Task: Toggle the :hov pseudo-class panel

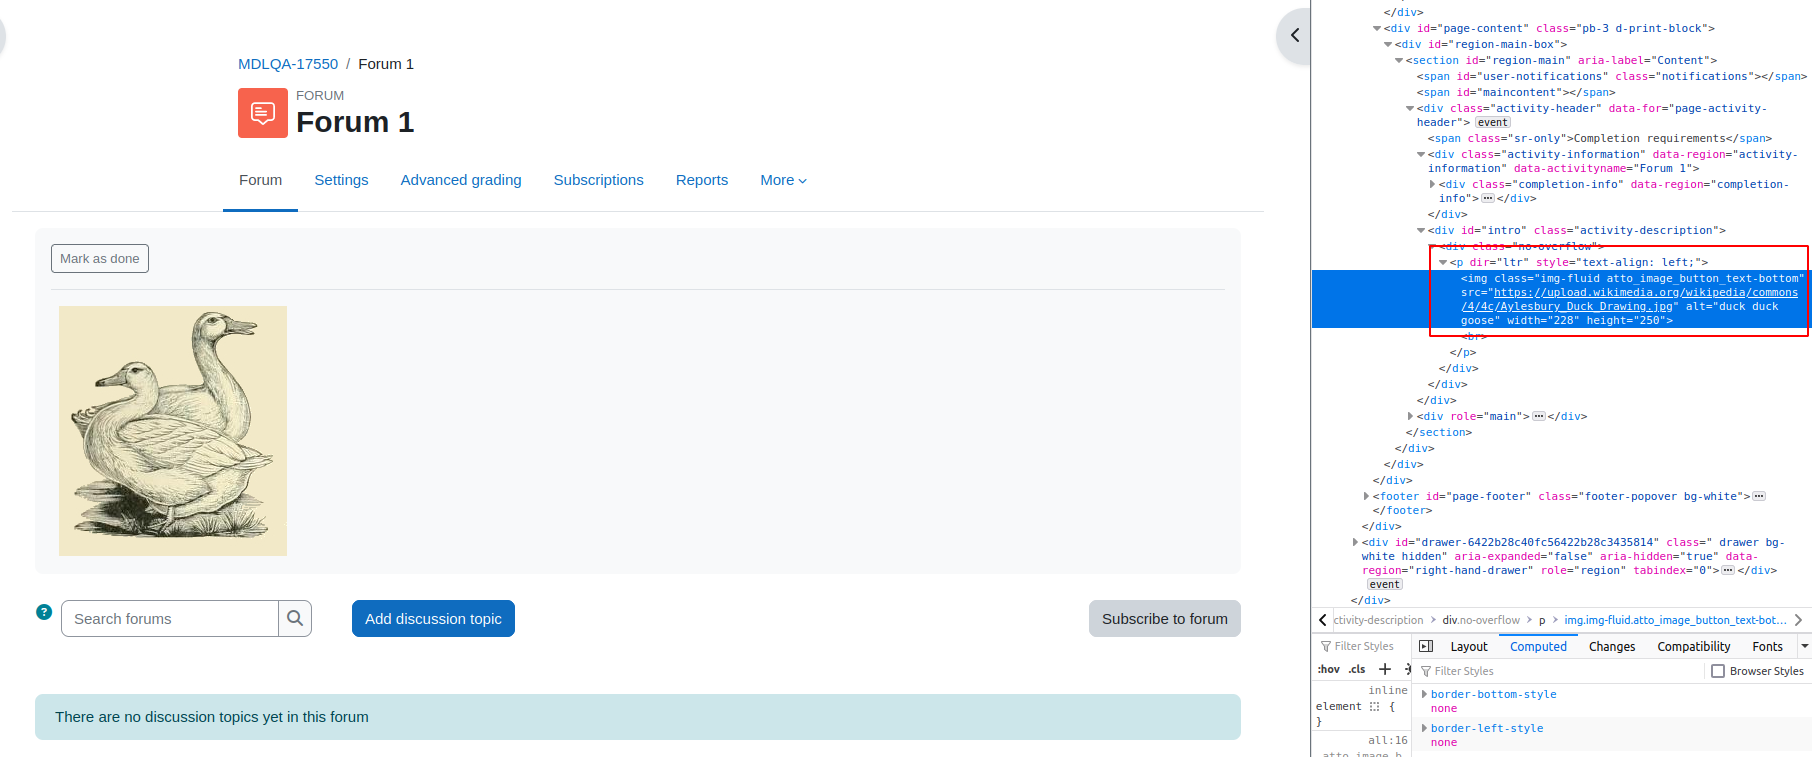Action: pyautogui.click(x=1329, y=670)
